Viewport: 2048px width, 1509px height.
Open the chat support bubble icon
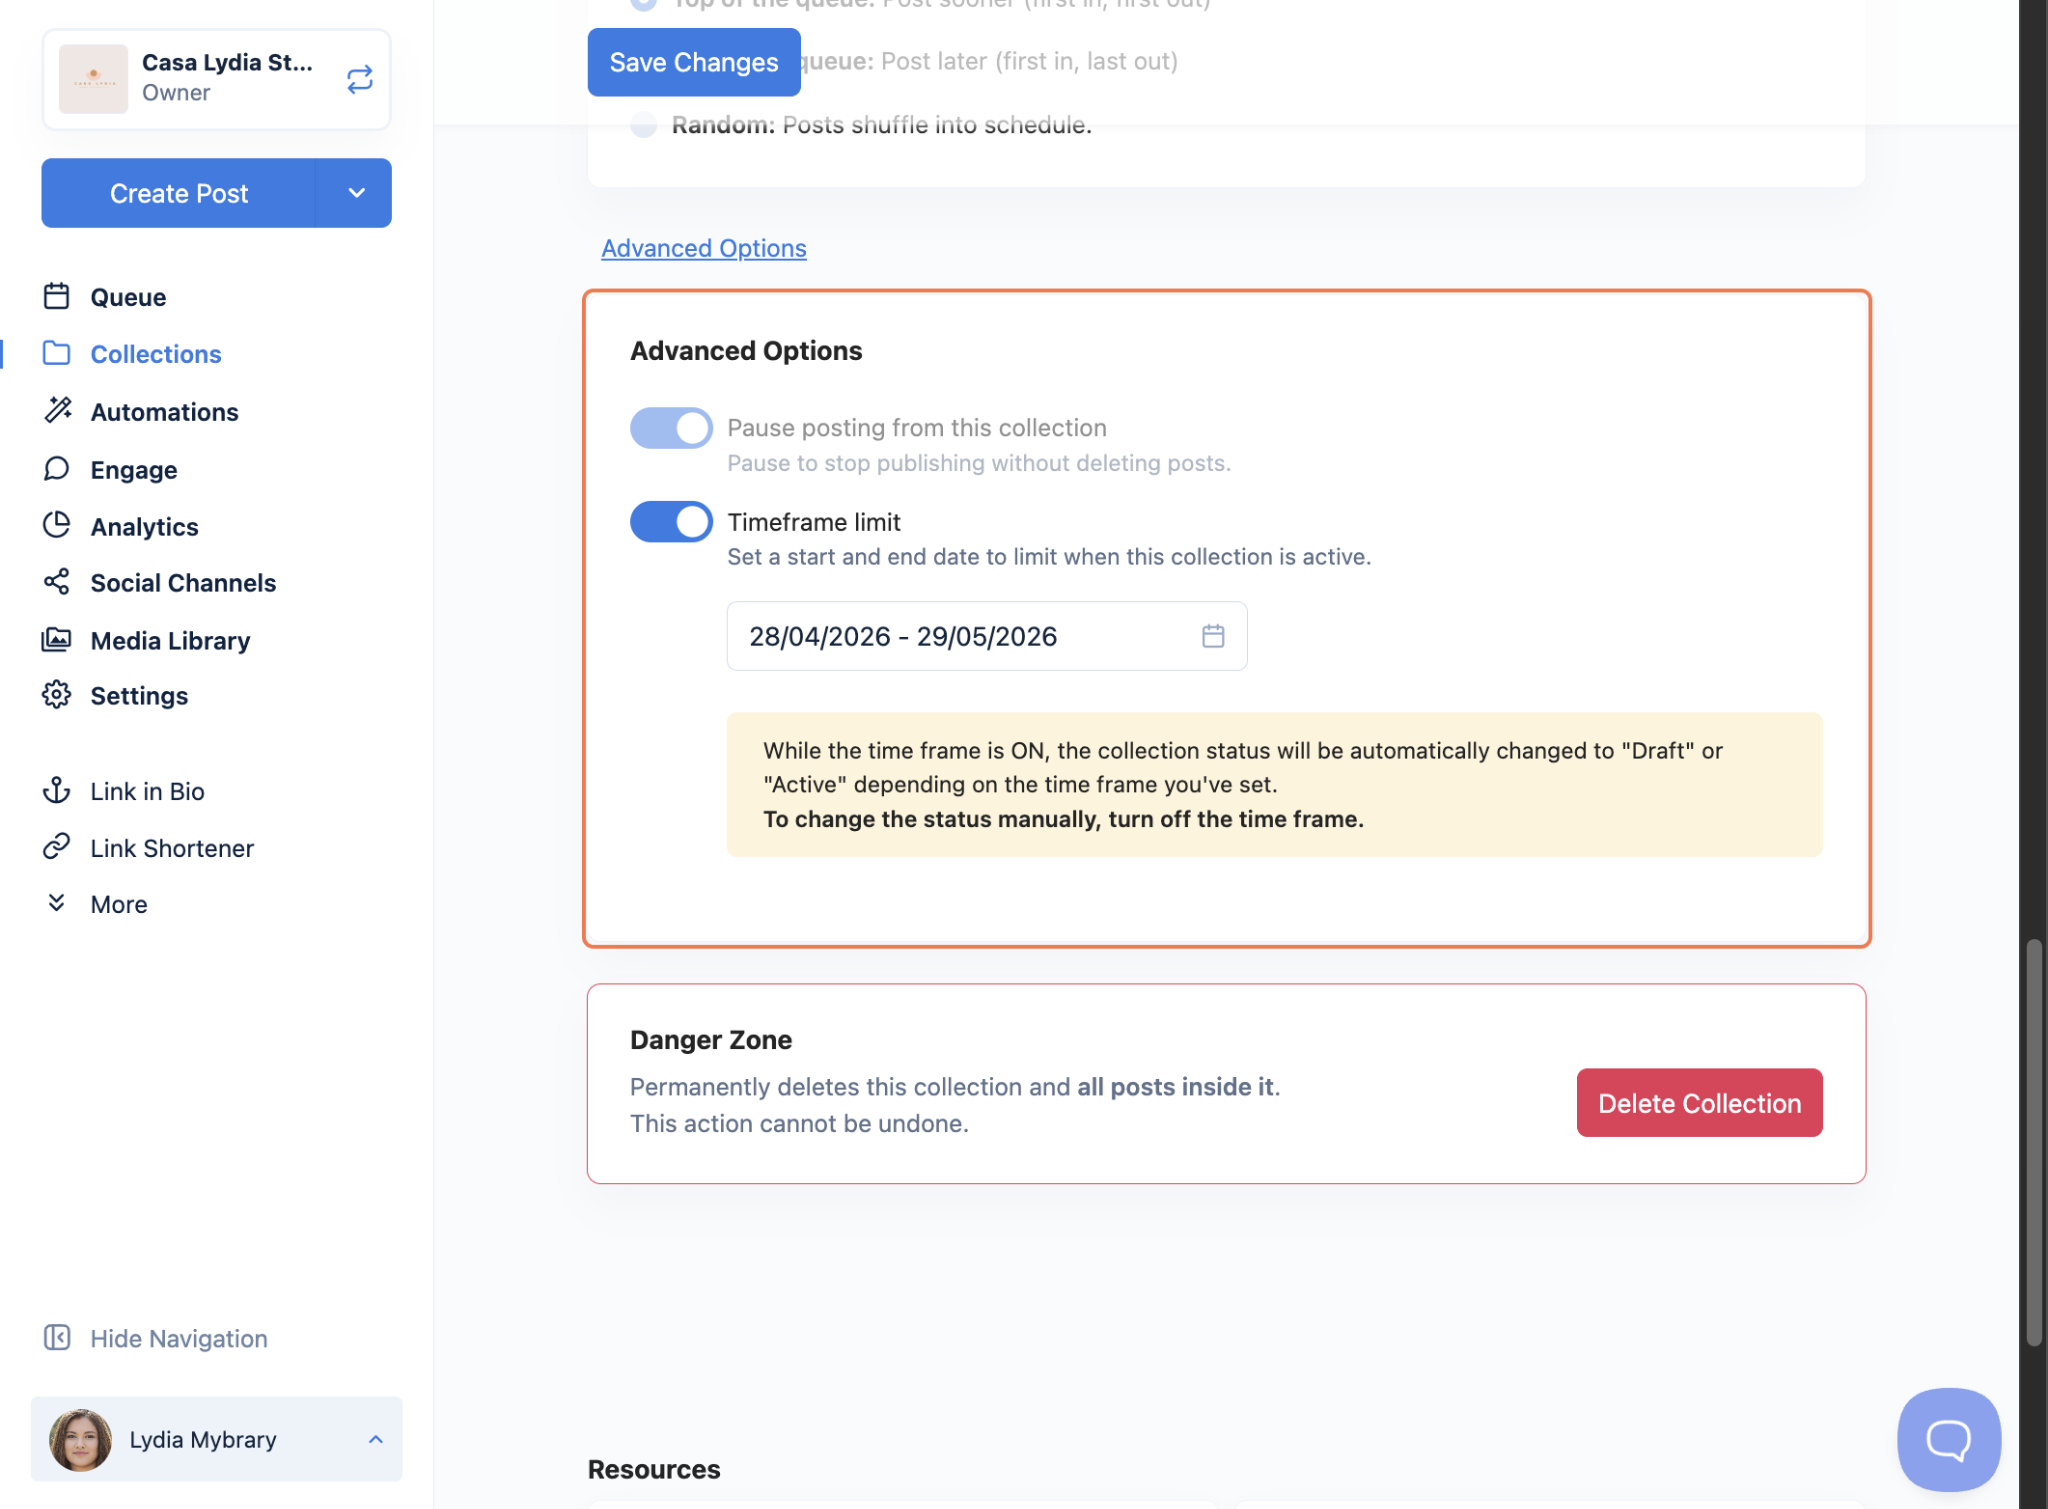[x=1948, y=1439]
